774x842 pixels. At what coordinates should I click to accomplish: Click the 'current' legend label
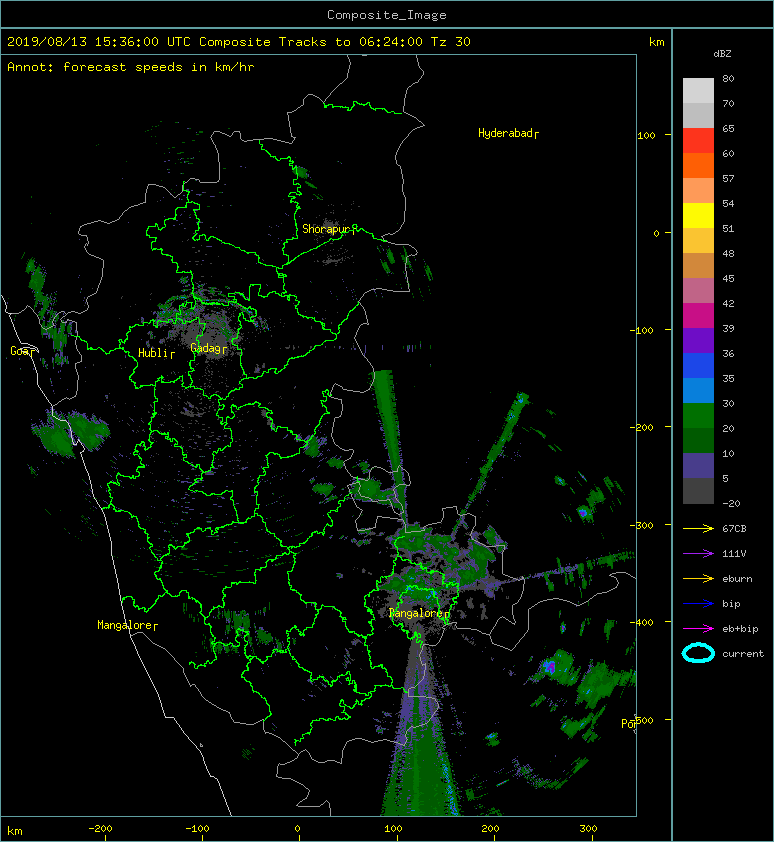pos(743,654)
